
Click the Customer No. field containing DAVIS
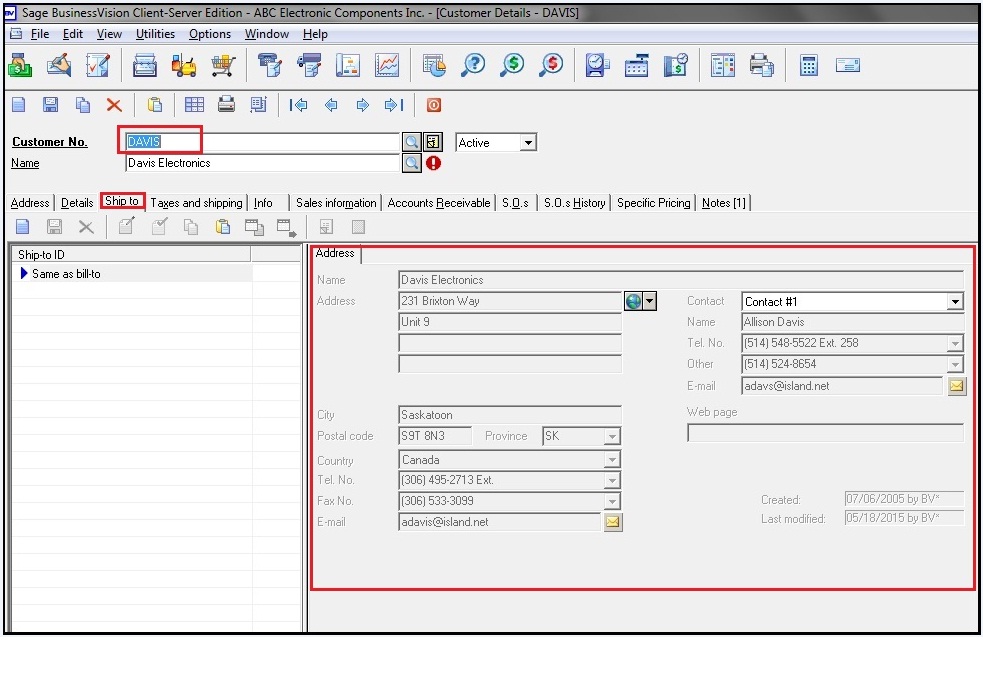pyautogui.click(x=262, y=142)
